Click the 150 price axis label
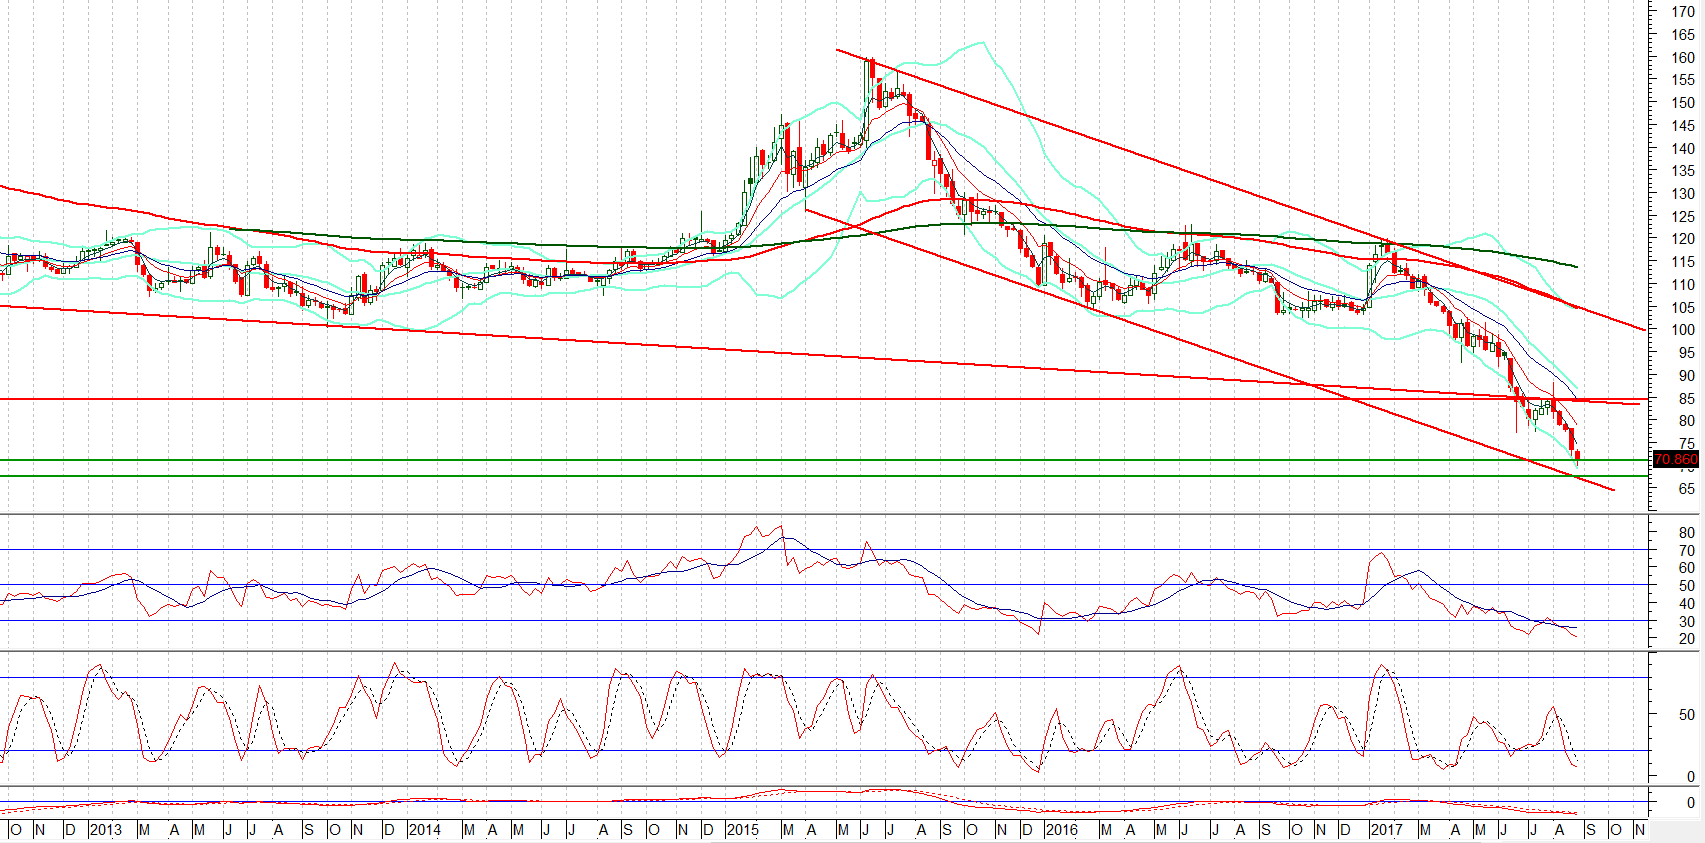The width and height of the screenshot is (1705, 843). click(x=1683, y=103)
